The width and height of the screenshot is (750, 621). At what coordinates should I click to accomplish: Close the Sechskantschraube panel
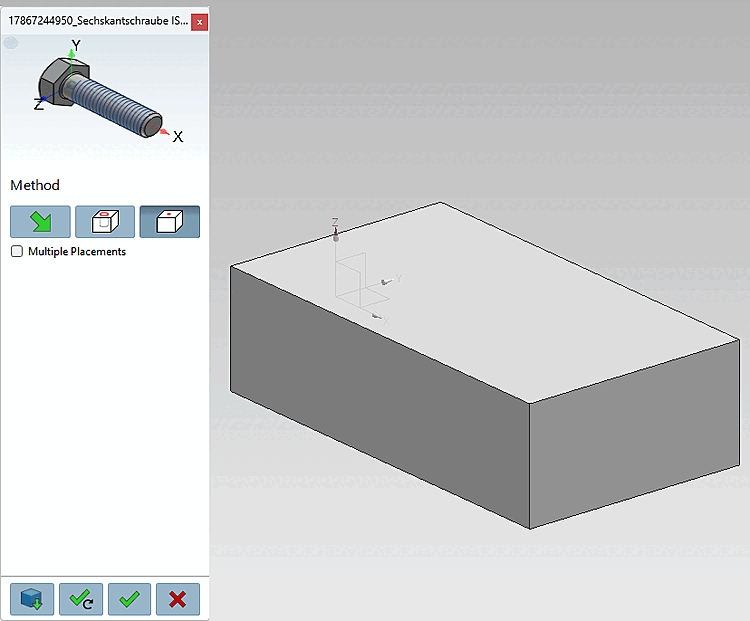(199, 22)
